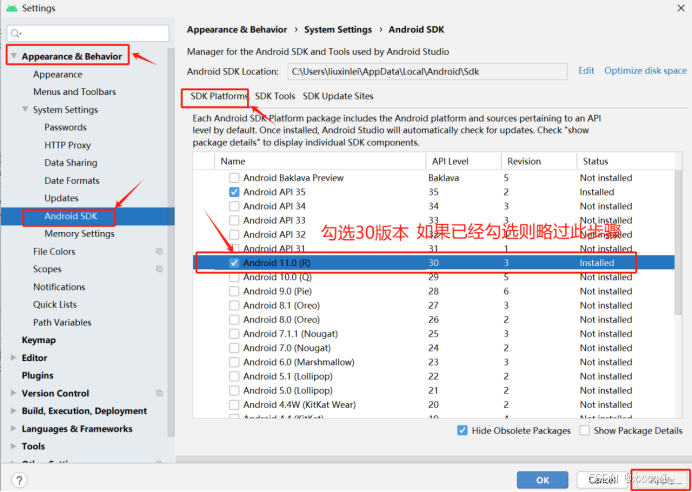Click the Appearance & Behavior breadcrumb

pyautogui.click(x=237, y=30)
